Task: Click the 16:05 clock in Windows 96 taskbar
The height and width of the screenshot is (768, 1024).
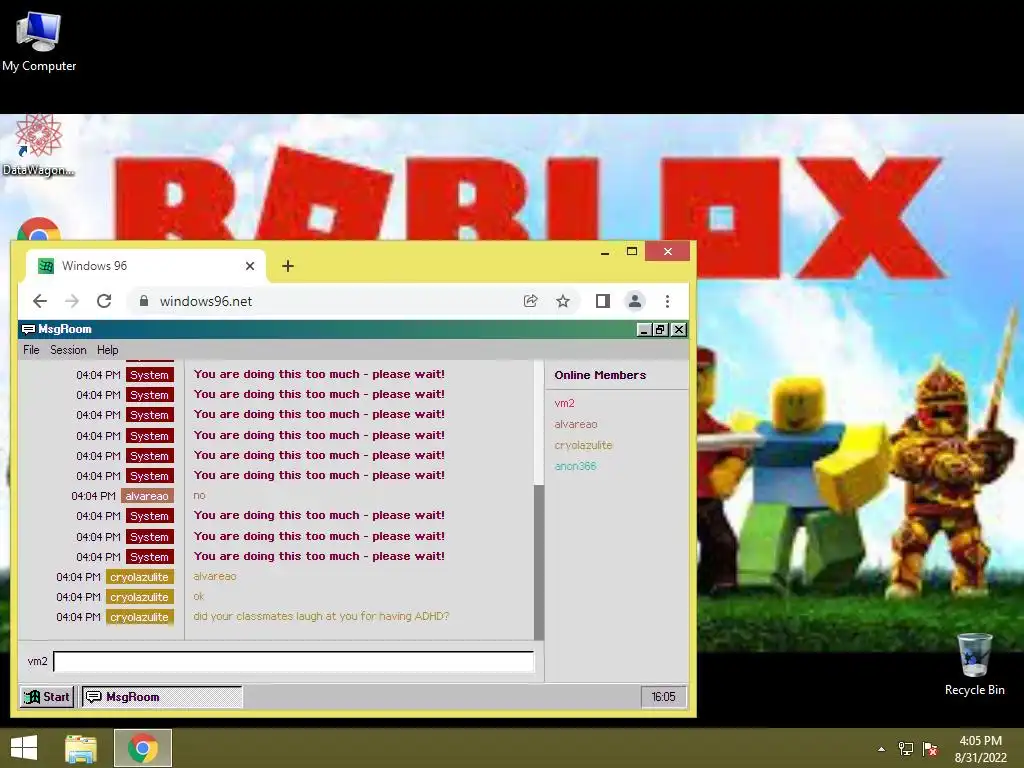Action: [663, 697]
